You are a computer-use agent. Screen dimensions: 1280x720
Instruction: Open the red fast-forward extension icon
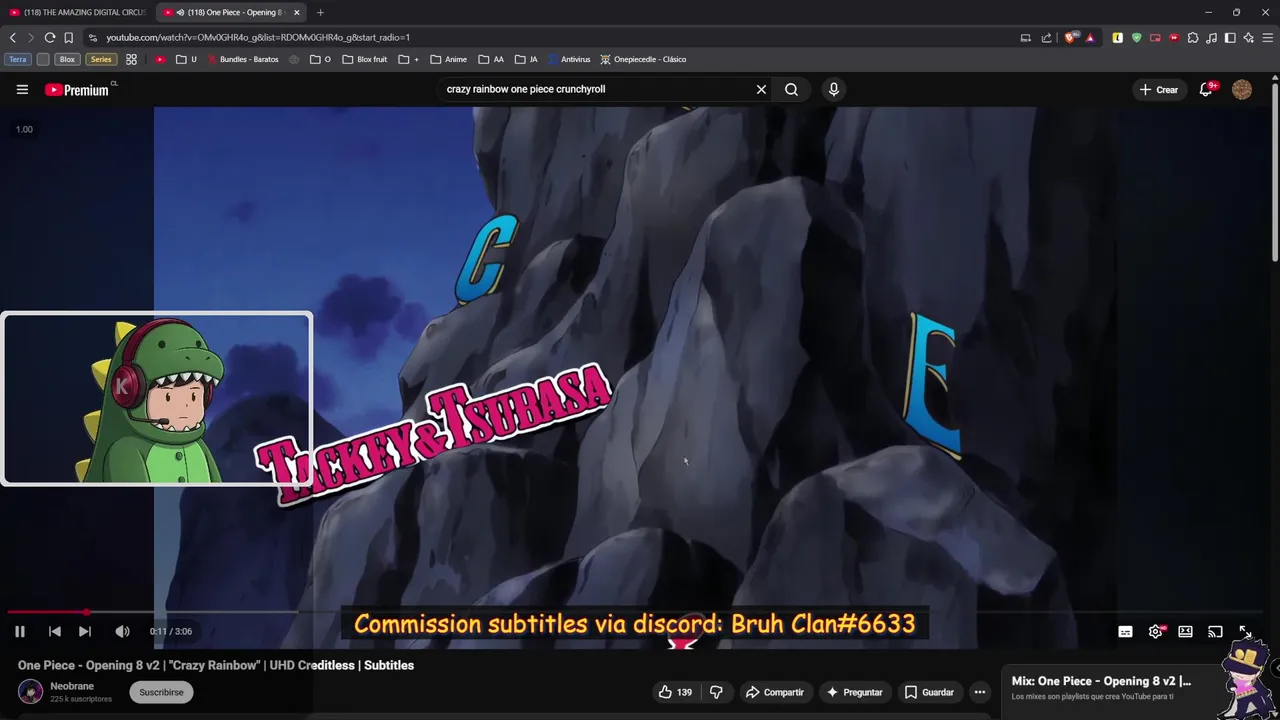point(1174,37)
